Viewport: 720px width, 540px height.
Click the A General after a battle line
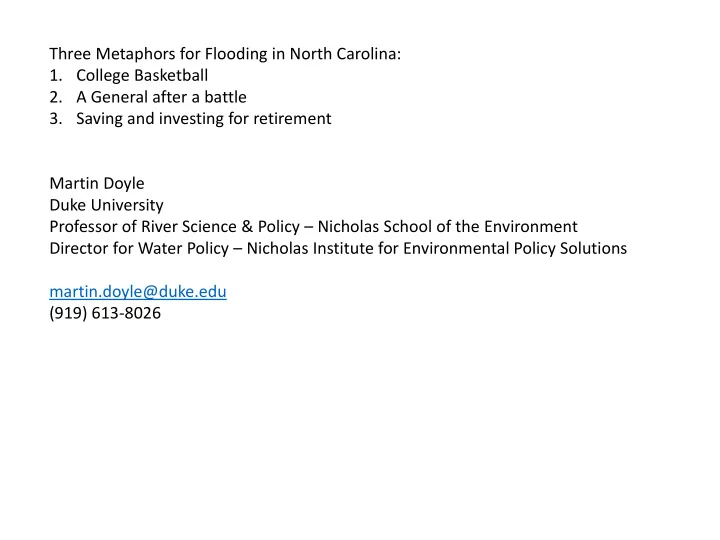pyautogui.click(x=161, y=97)
